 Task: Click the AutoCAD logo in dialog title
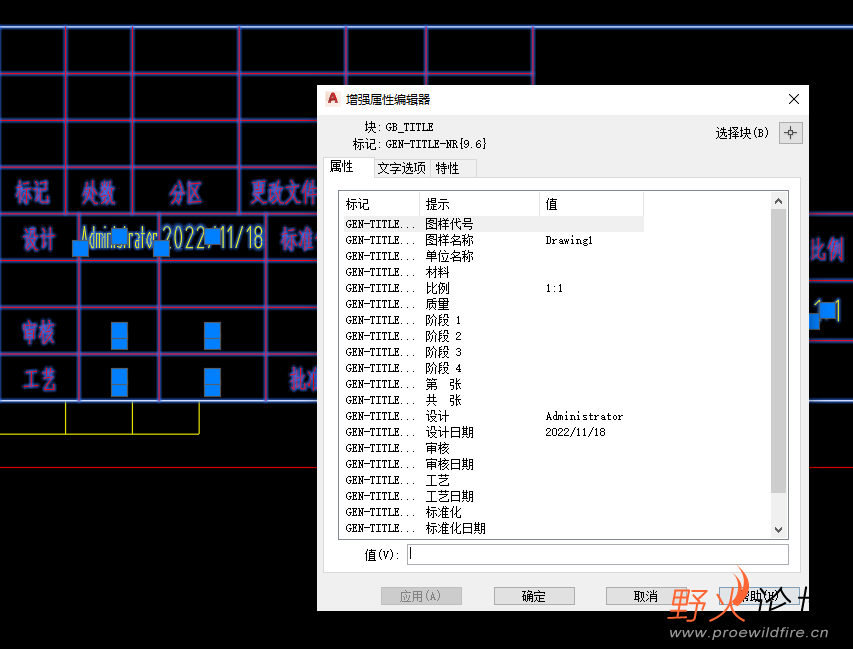pyautogui.click(x=332, y=99)
